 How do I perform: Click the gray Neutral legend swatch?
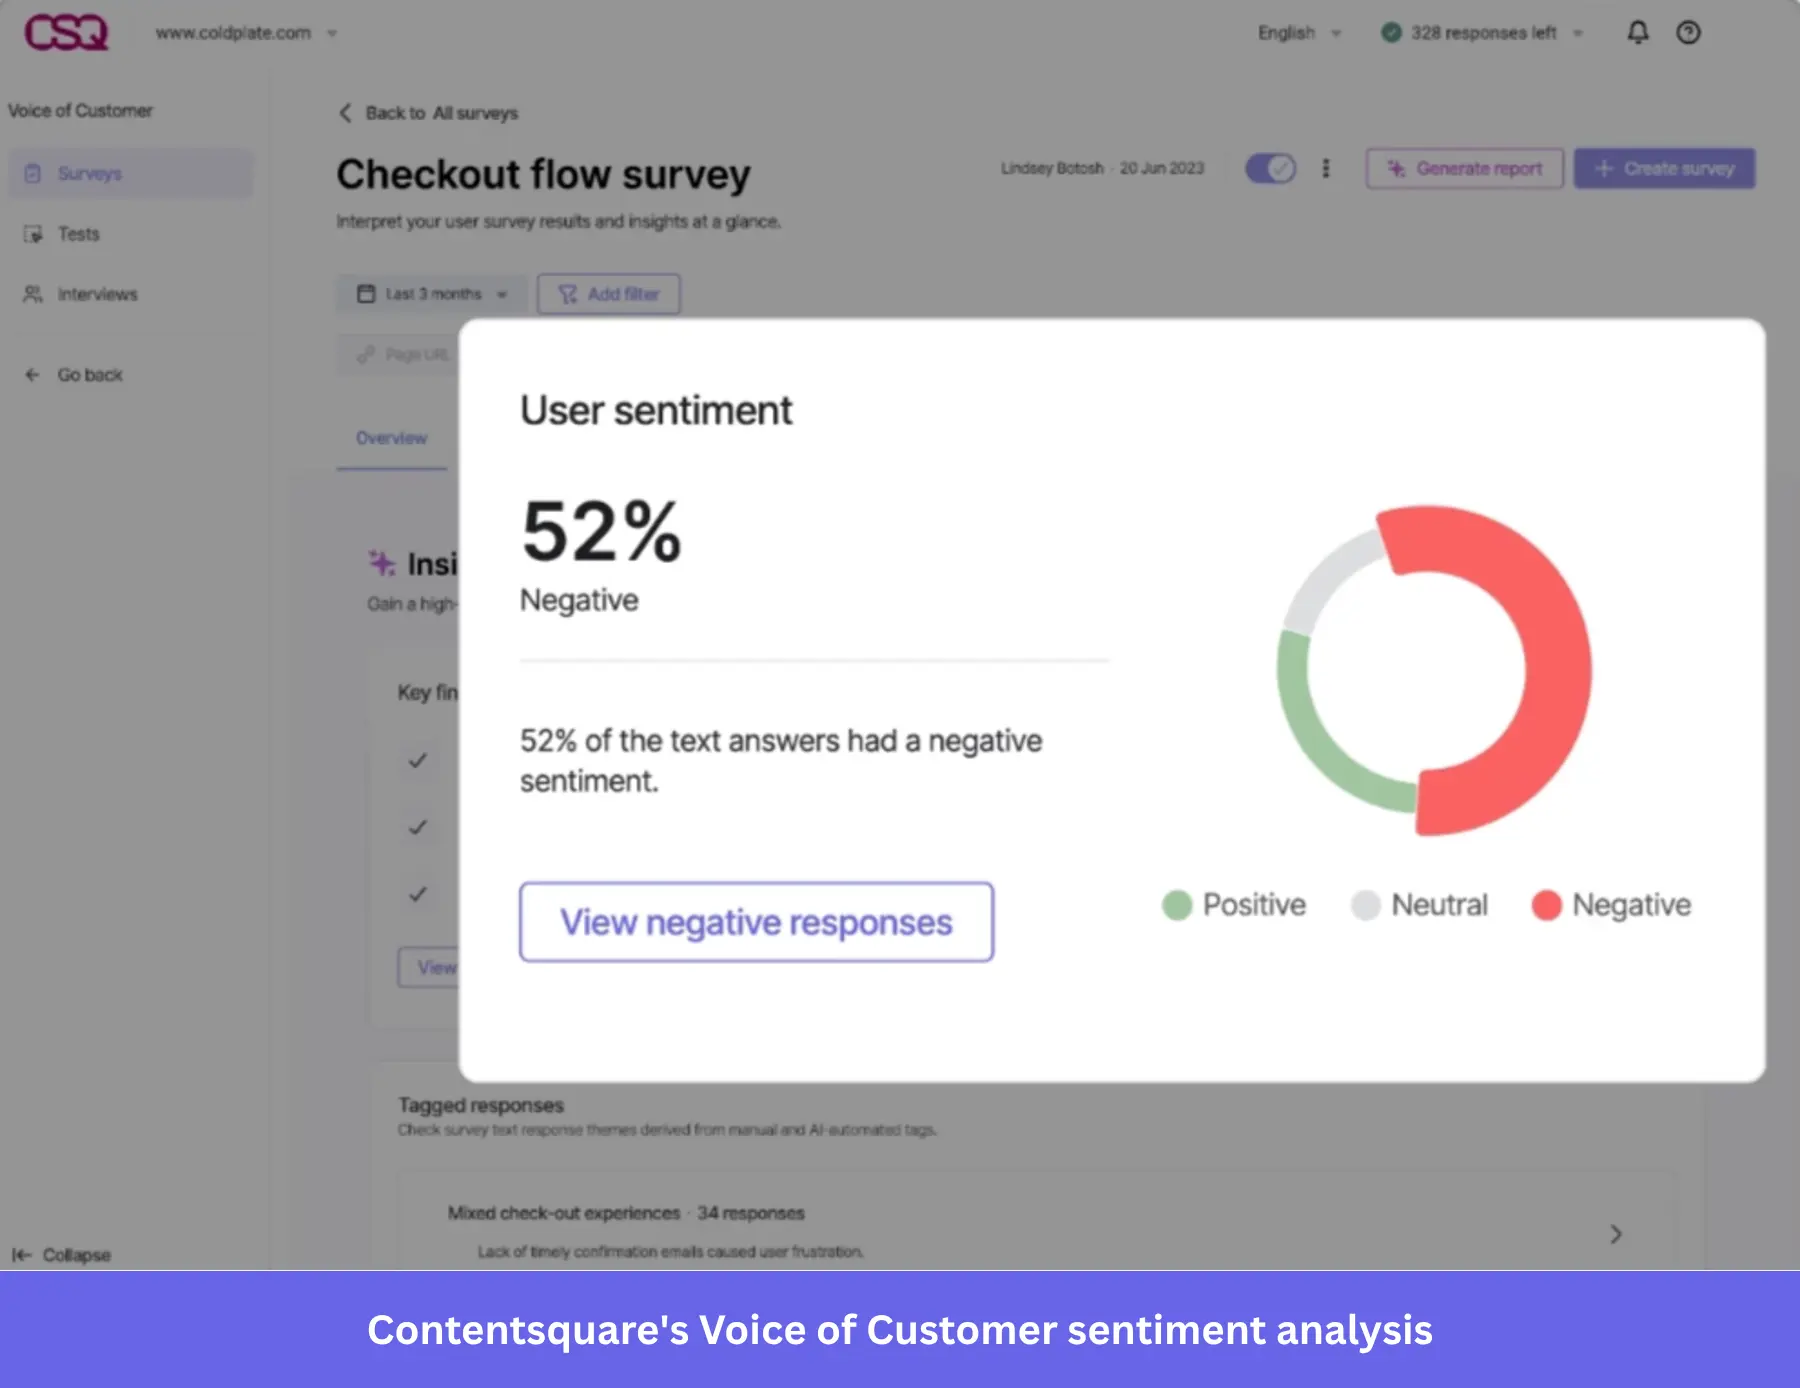[x=1366, y=905]
